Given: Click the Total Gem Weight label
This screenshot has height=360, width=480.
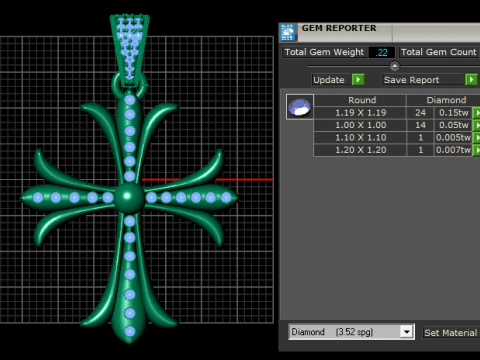Looking at the screenshot, I should tap(324, 52).
